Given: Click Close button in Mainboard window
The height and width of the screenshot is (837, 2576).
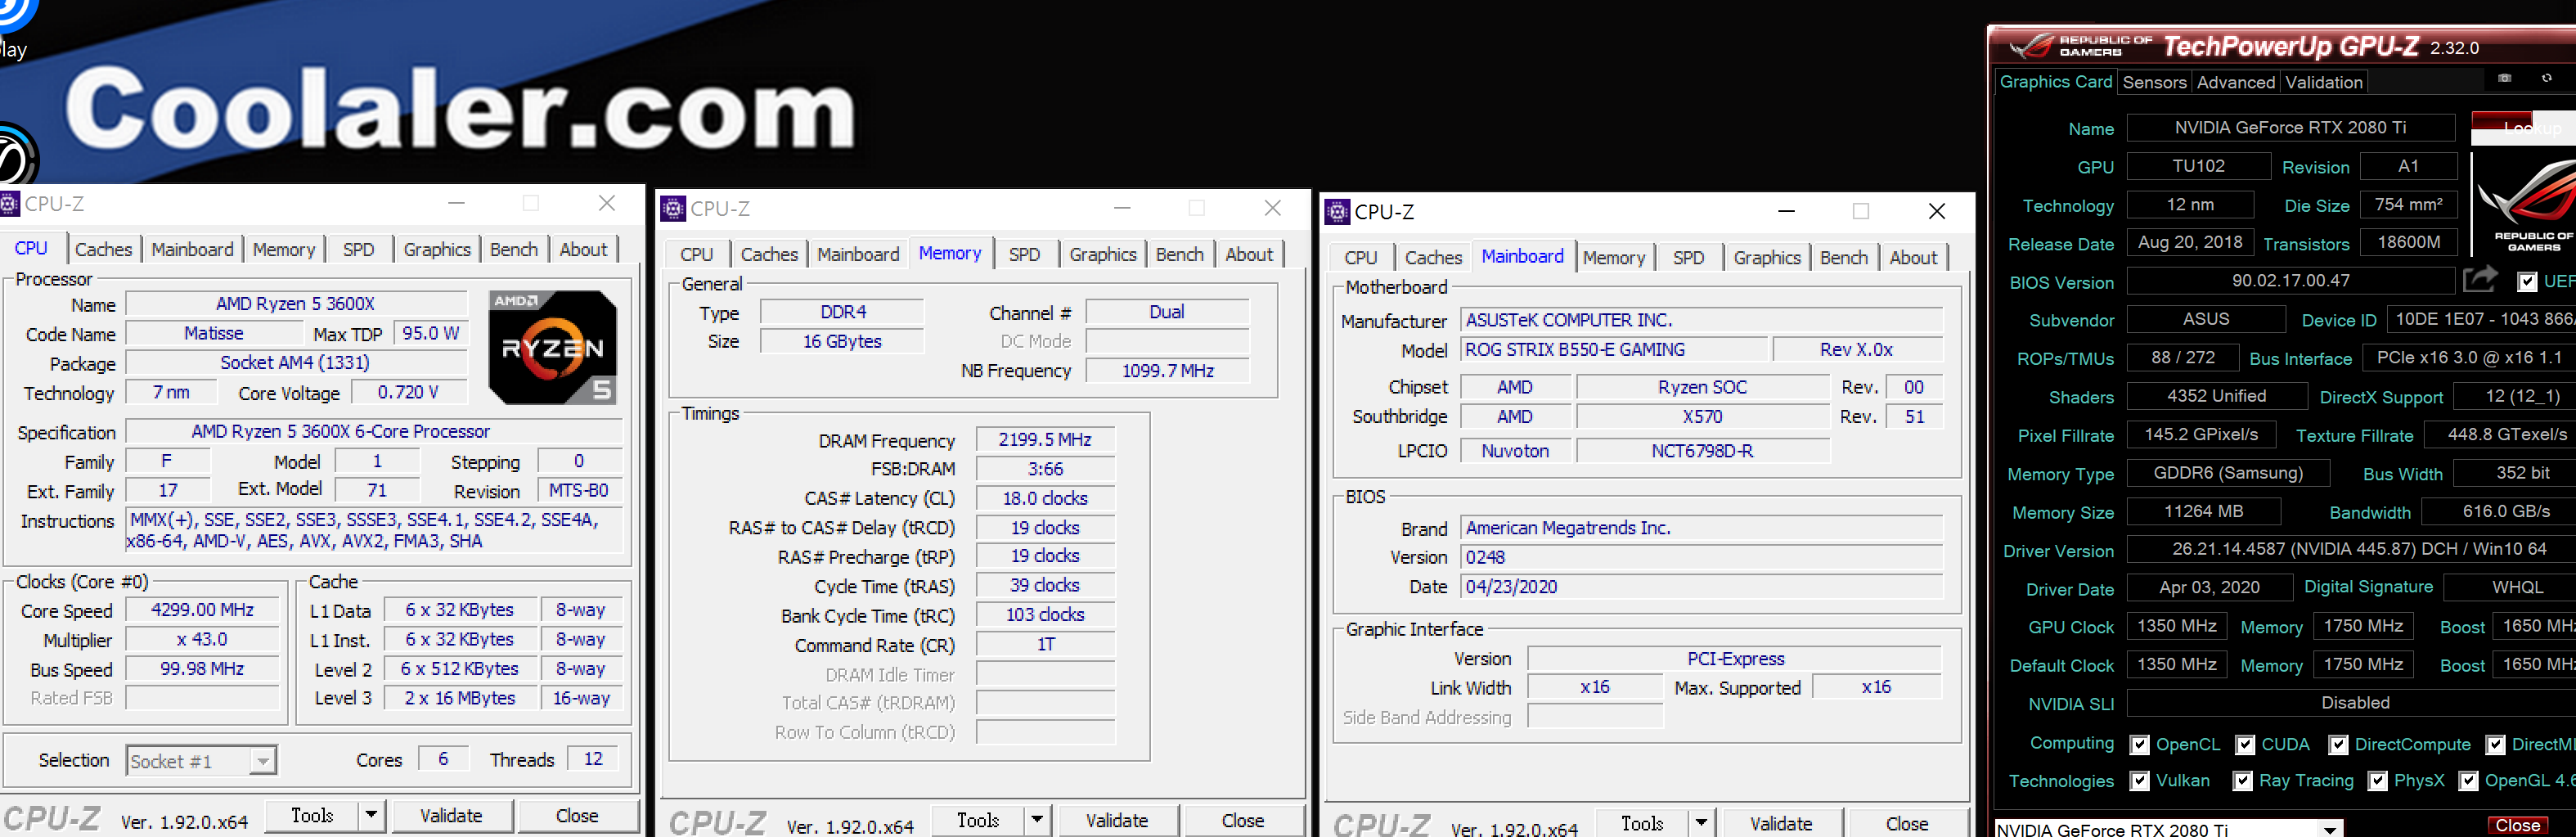Looking at the screenshot, I should click(x=1907, y=823).
